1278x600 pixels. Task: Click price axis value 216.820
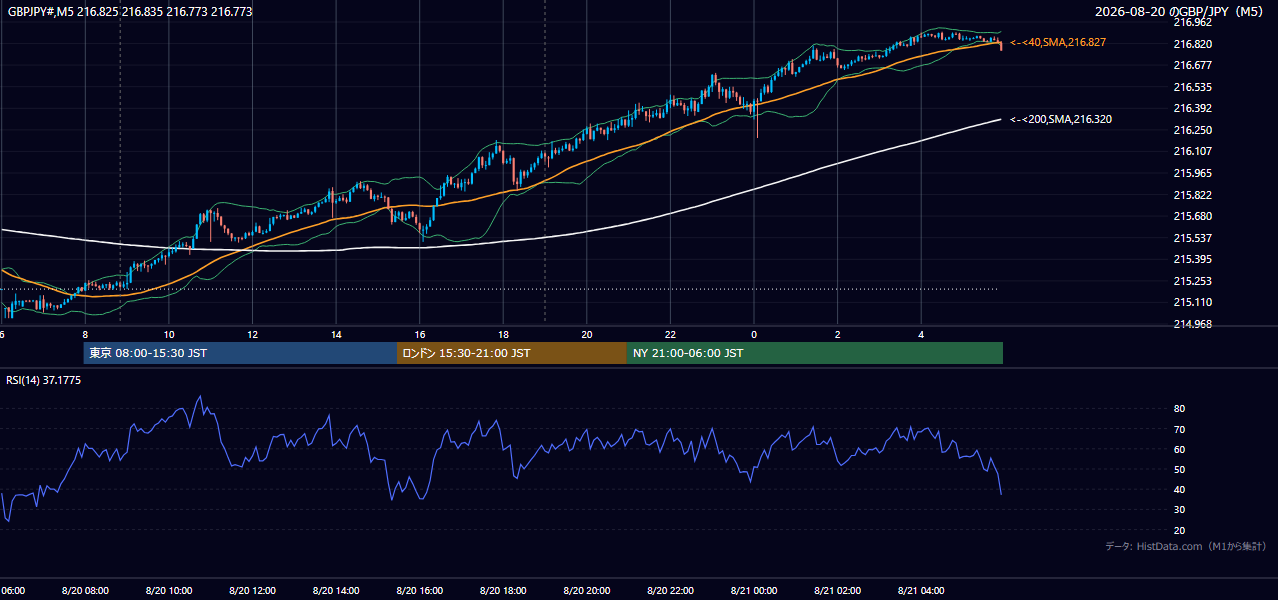(x=1192, y=44)
